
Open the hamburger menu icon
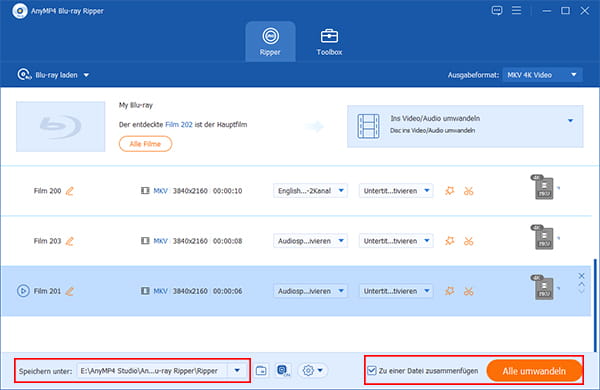(x=517, y=10)
